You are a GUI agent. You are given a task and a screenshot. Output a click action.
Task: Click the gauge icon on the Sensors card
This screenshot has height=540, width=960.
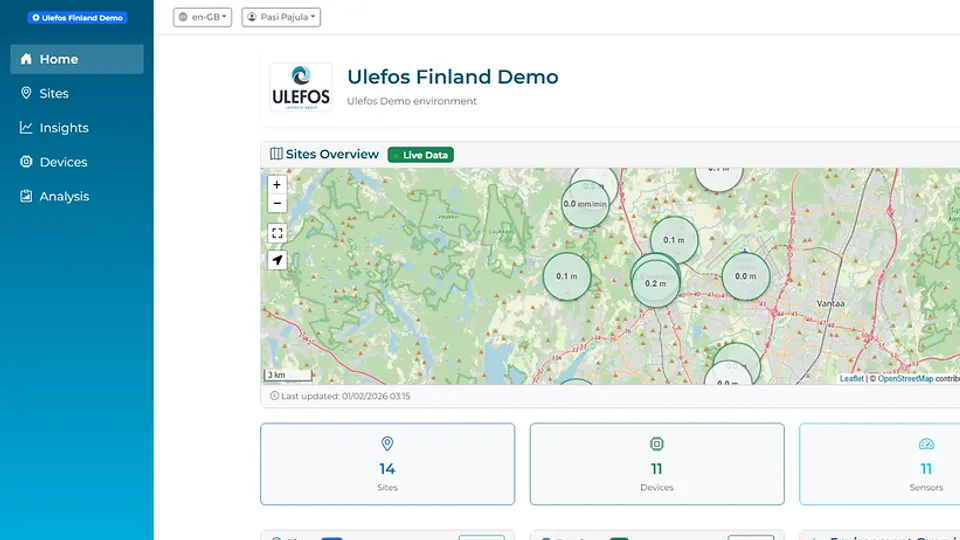click(x=926, y=444)
